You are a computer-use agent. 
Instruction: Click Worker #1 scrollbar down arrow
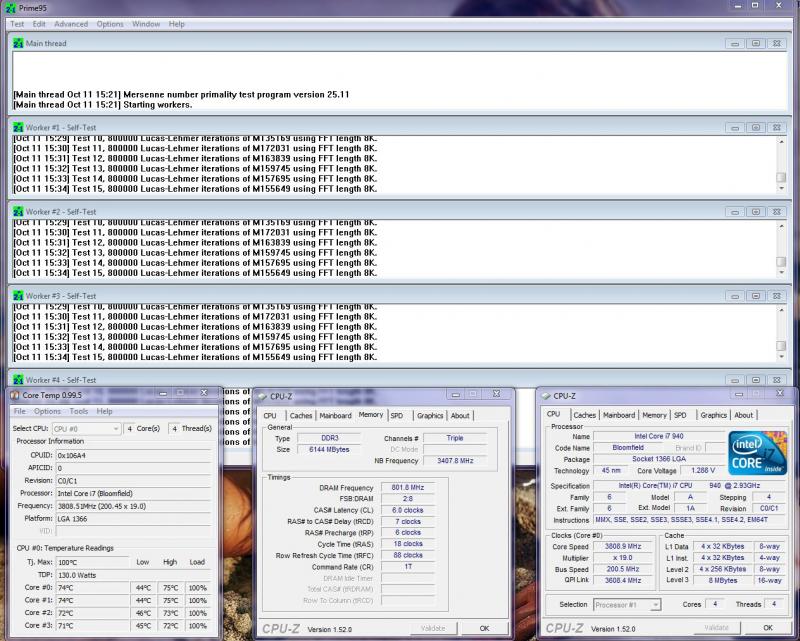781,188
